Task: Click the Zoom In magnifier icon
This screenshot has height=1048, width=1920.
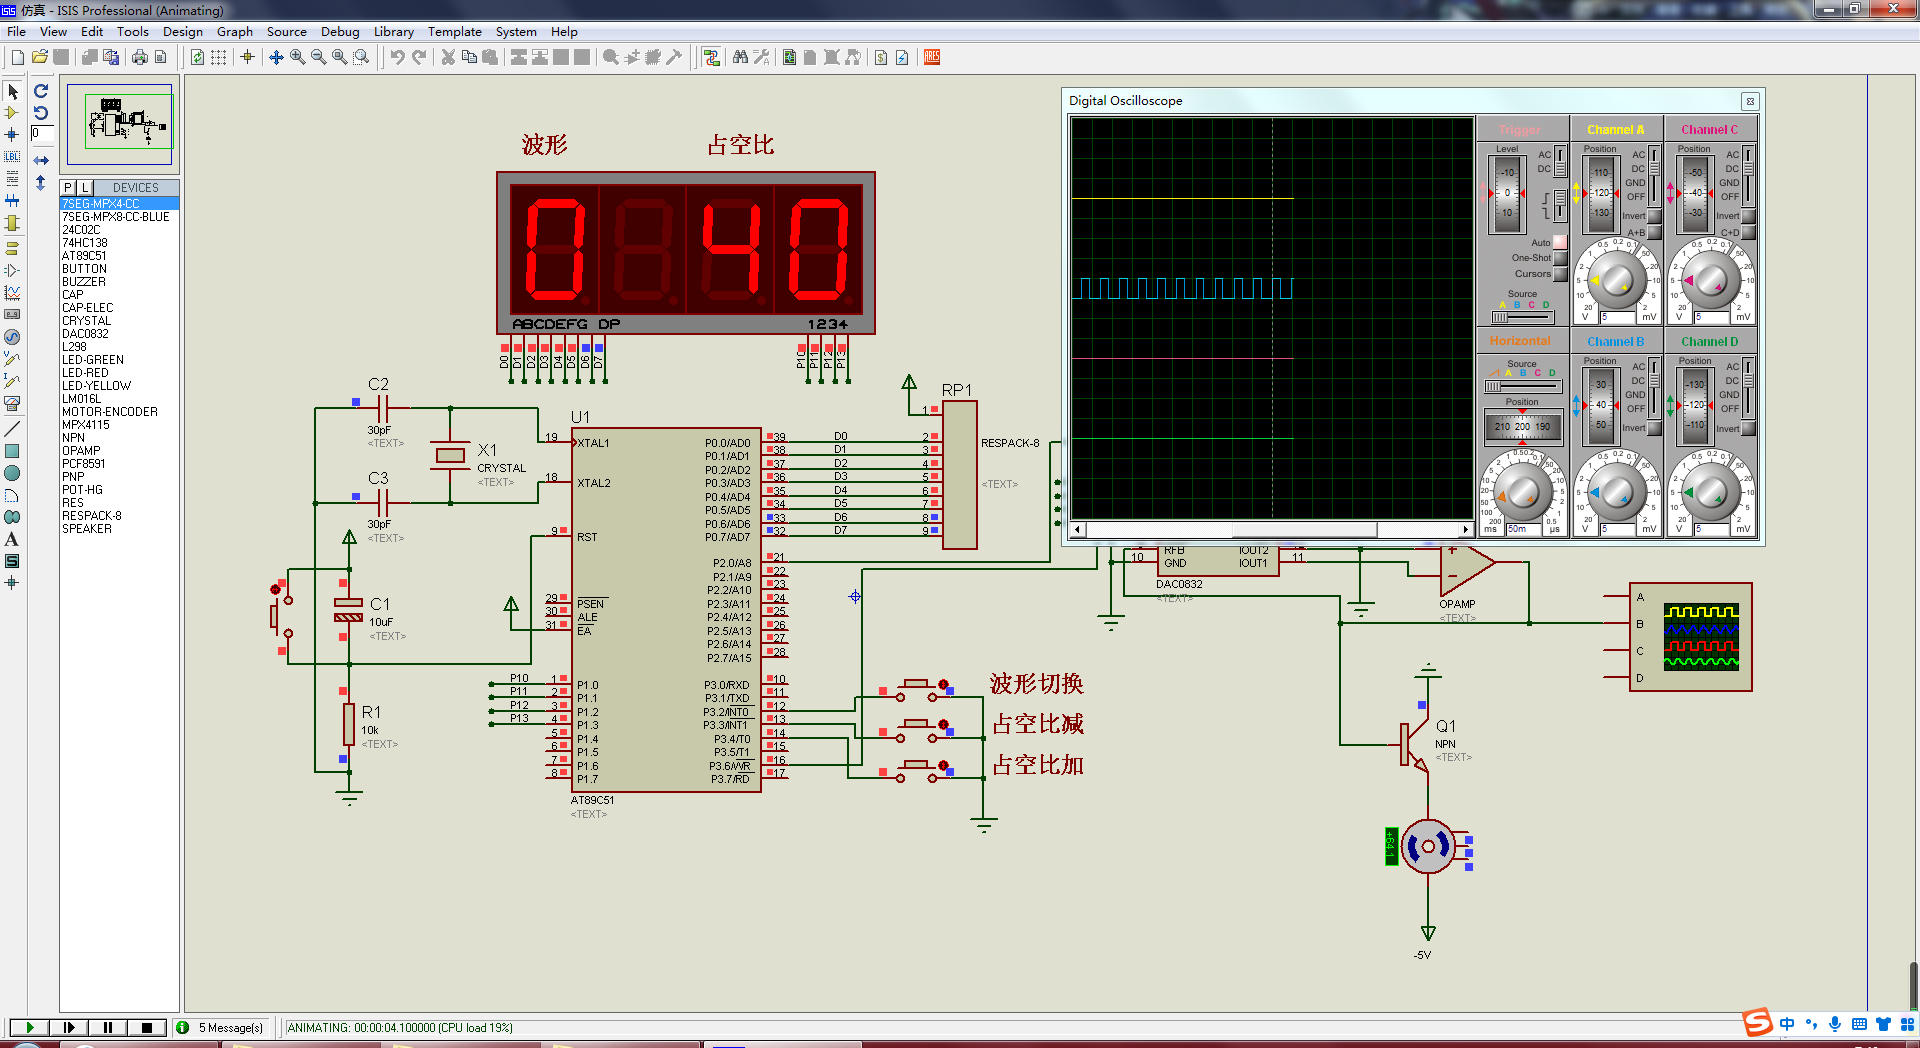Action: 298,58
